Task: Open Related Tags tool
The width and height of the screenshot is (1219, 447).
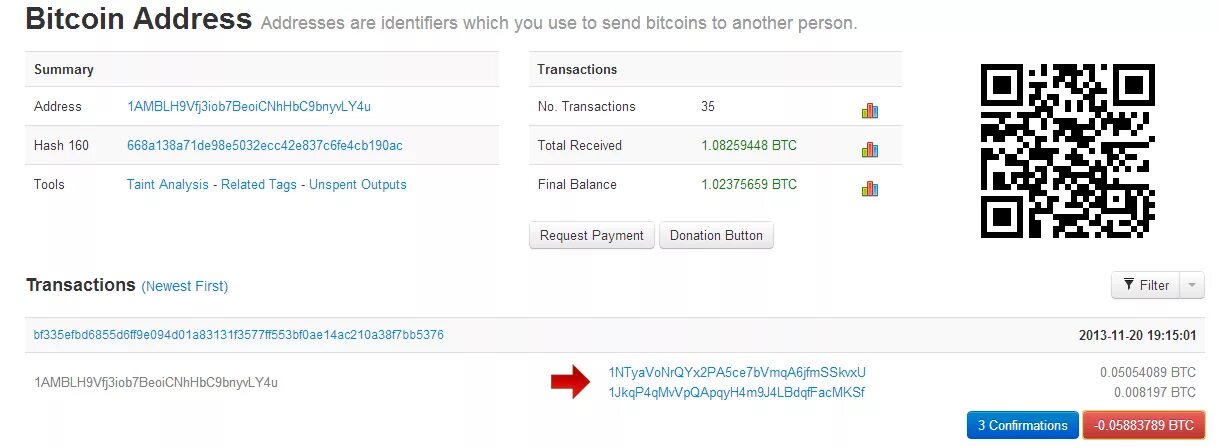Action: (259, 184)
